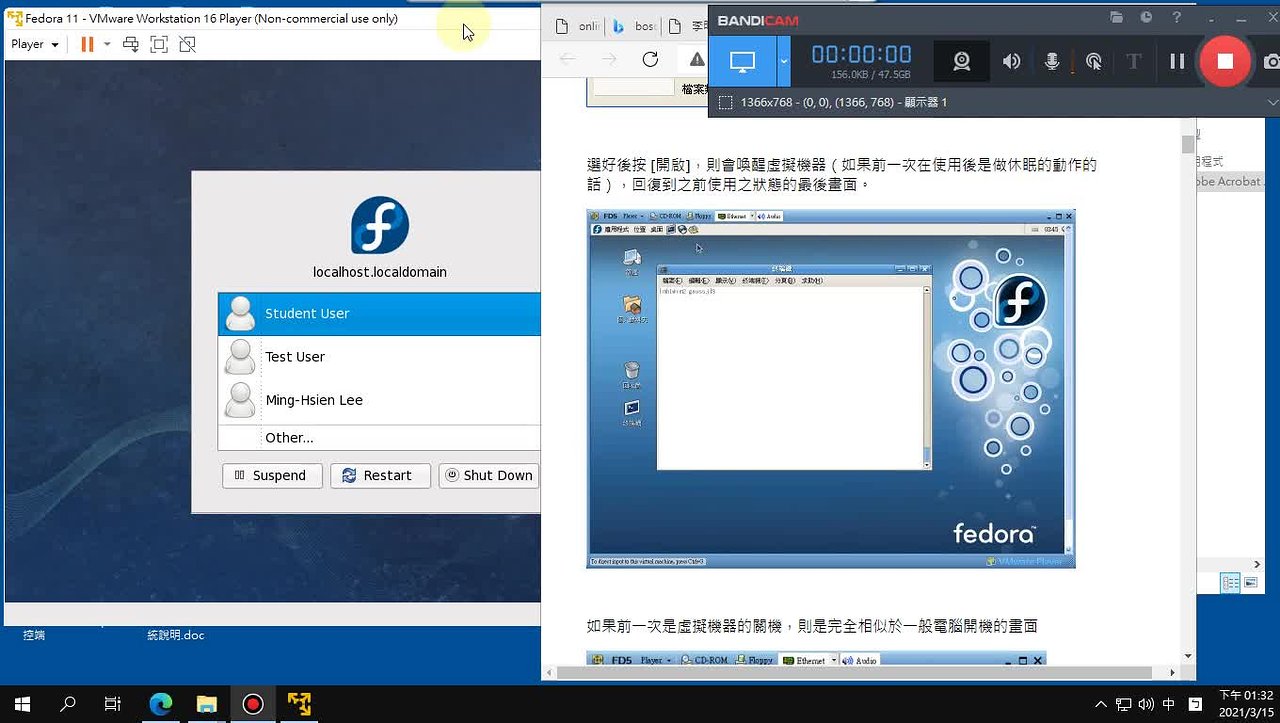The image size is (1280, 723).
Task: Switch to the 'onlir' browser tab
Action: (577, 26)
